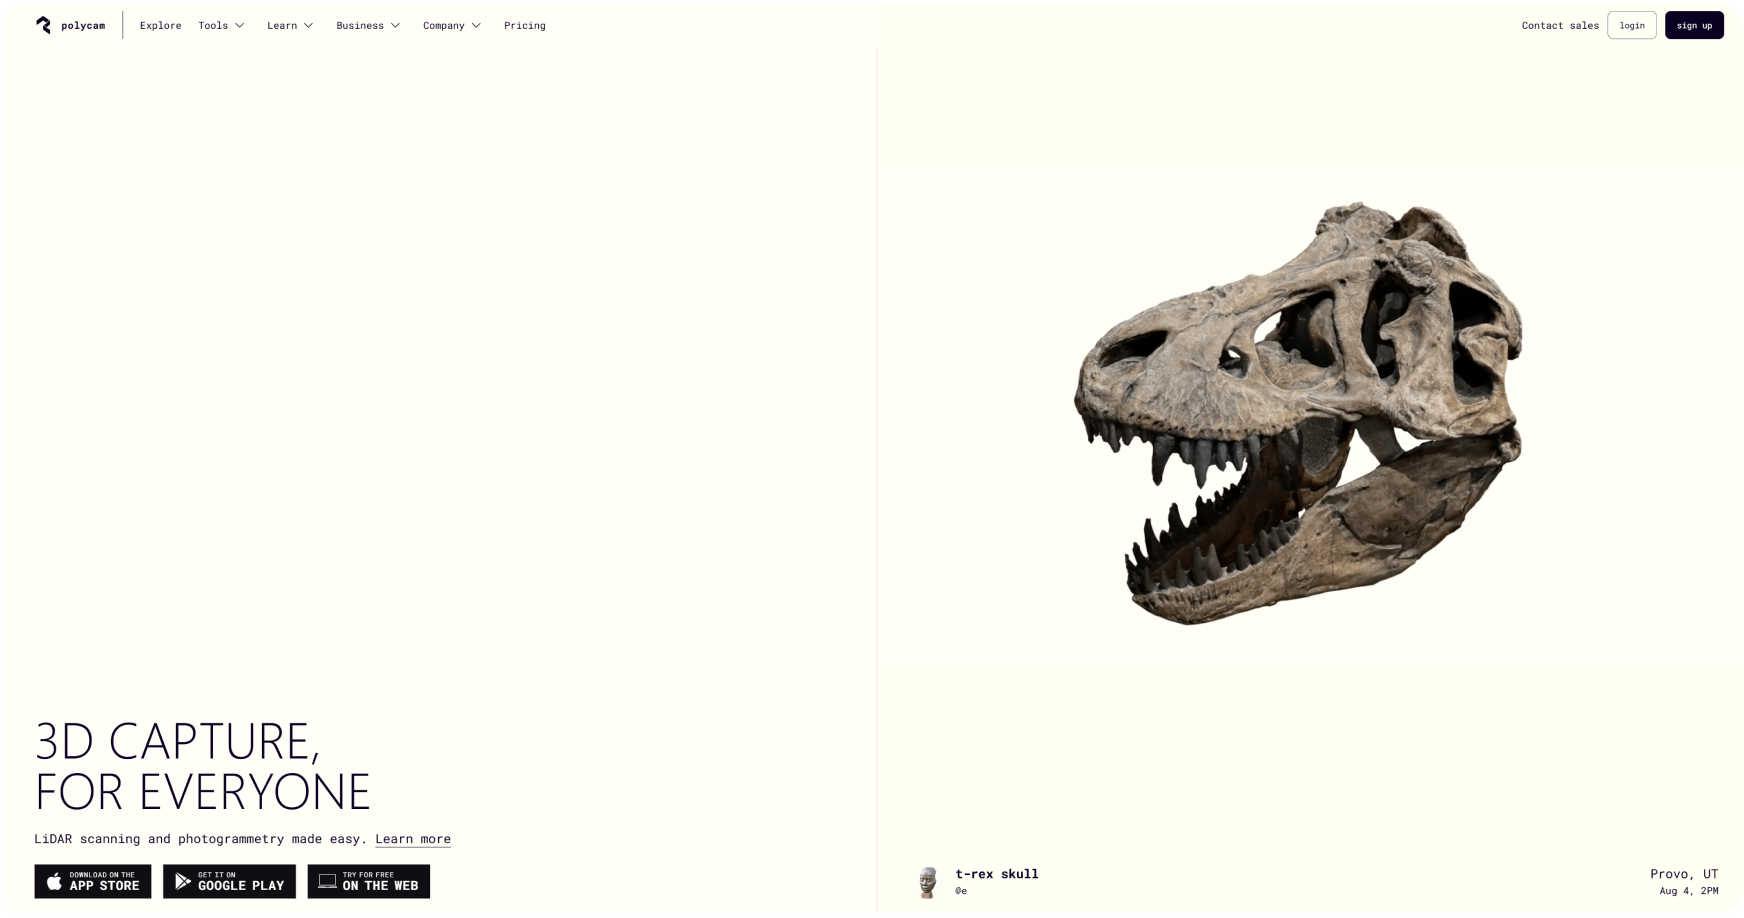Expand the Learn dropdown menu
This screenshot has width=1744, height=918.
(290, 26)
